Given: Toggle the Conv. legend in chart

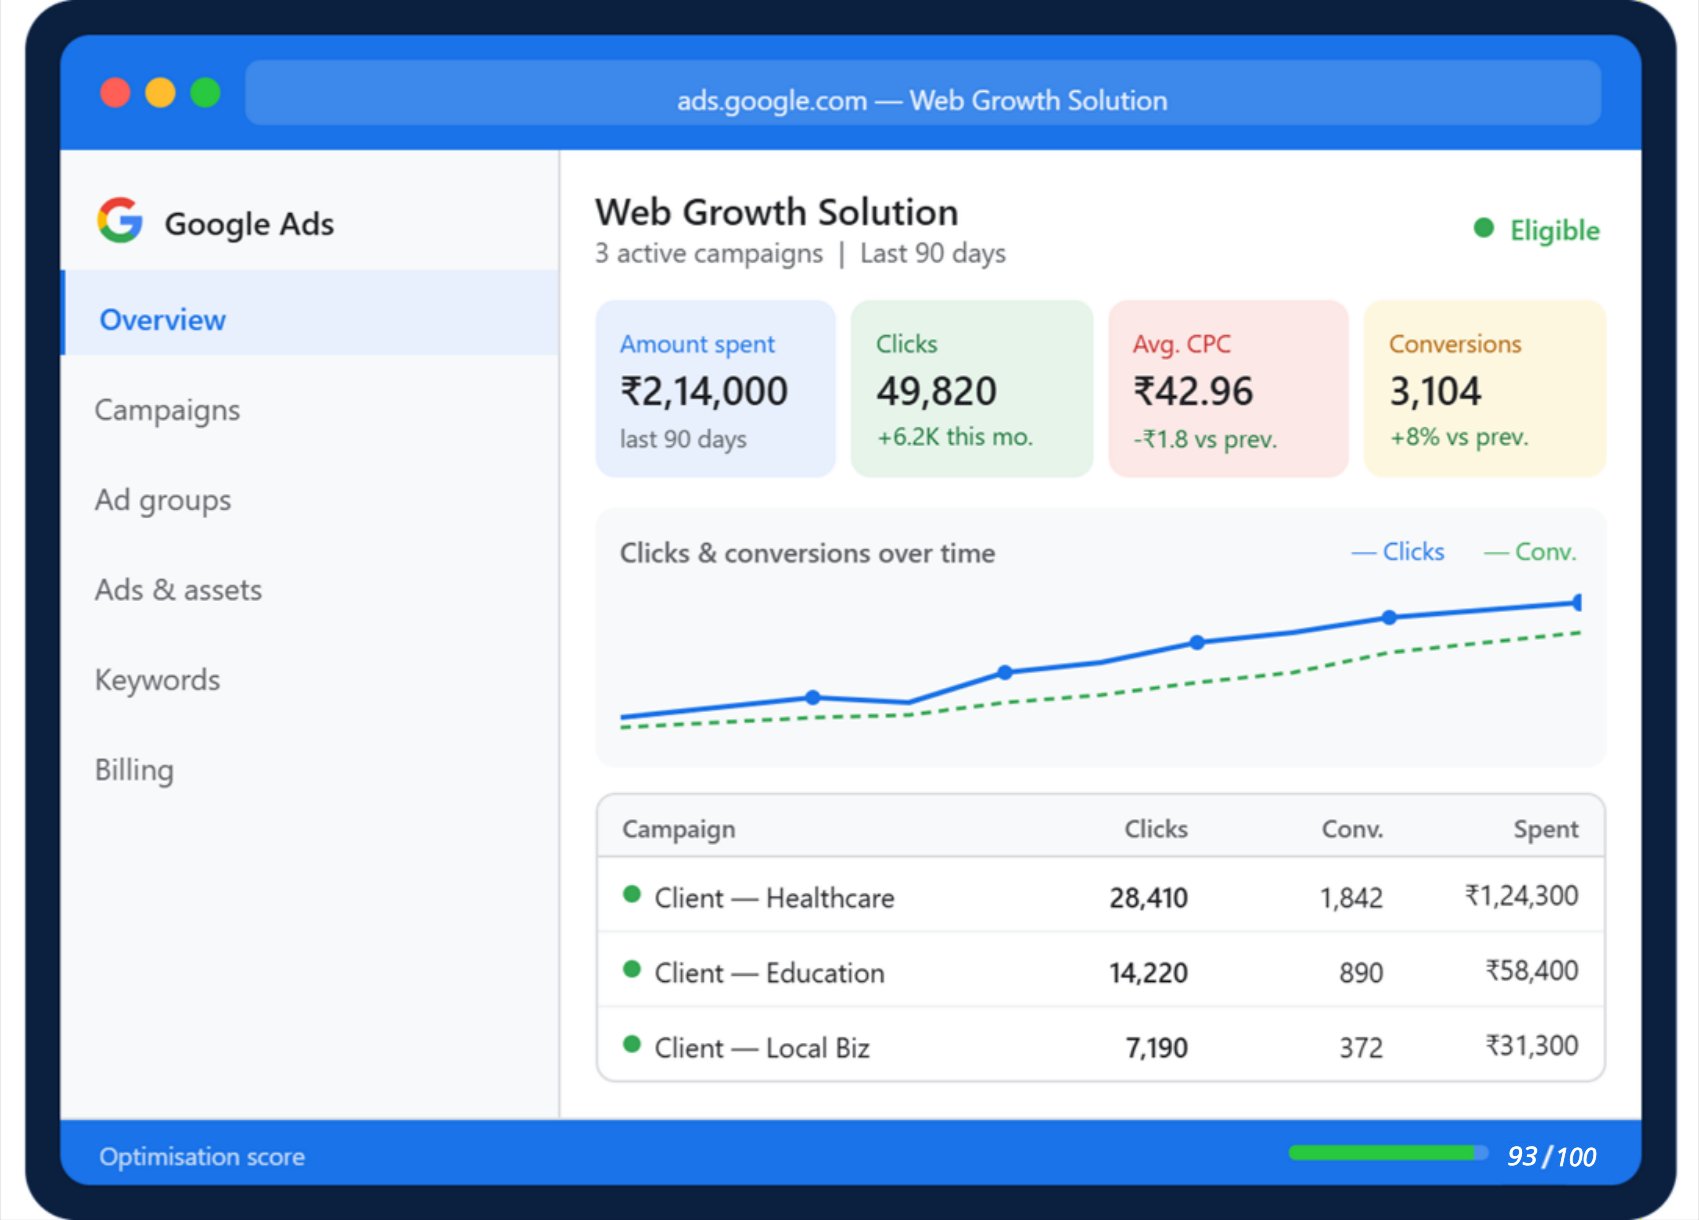Looking at the screenshot, I should click(1530, 552).
